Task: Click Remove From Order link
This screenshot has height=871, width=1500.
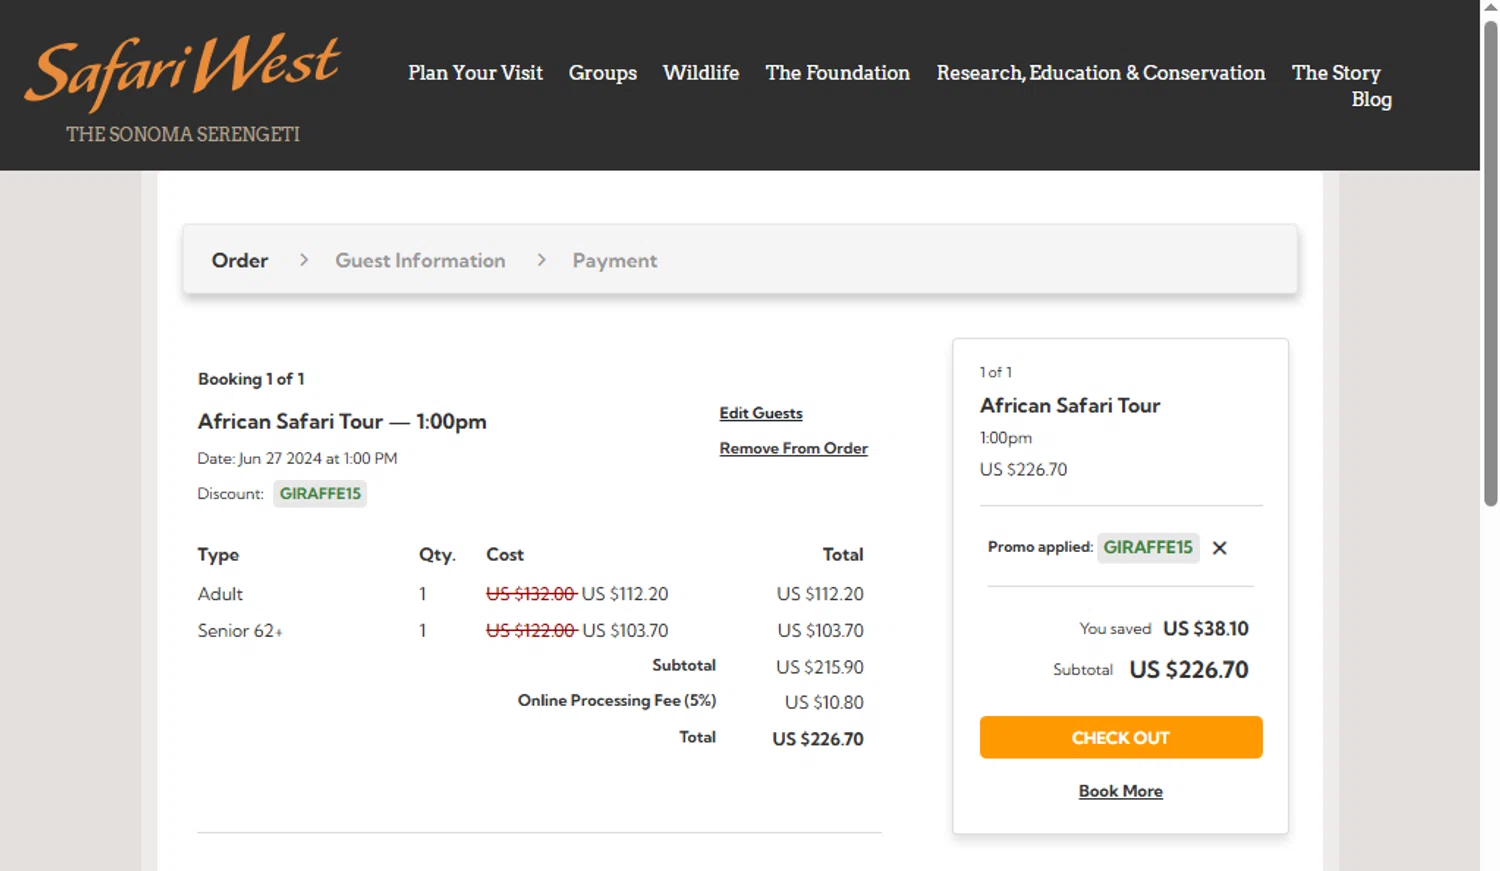Action: click(793, 448)
